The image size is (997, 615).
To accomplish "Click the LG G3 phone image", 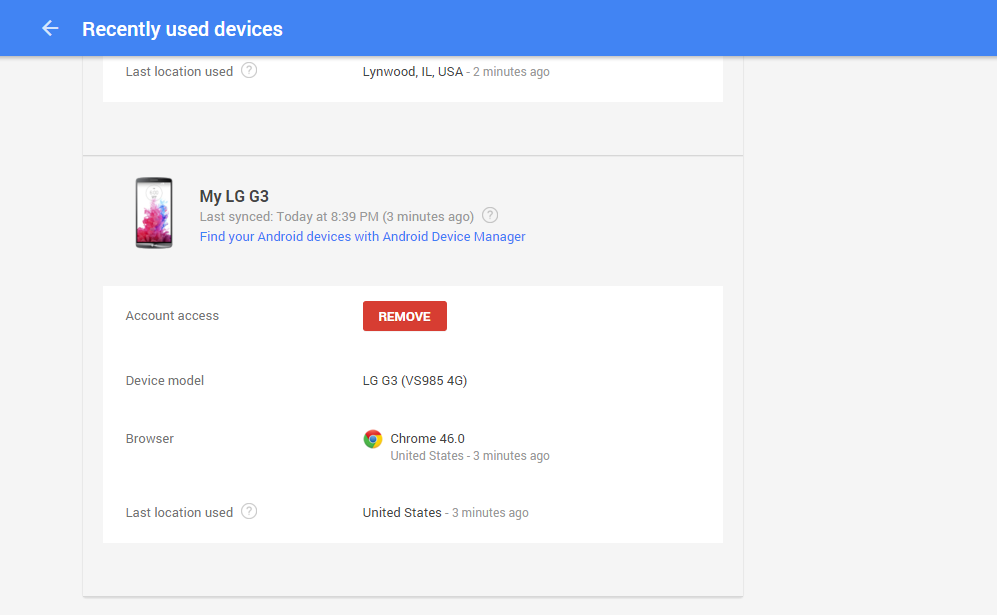I will 154,213.
